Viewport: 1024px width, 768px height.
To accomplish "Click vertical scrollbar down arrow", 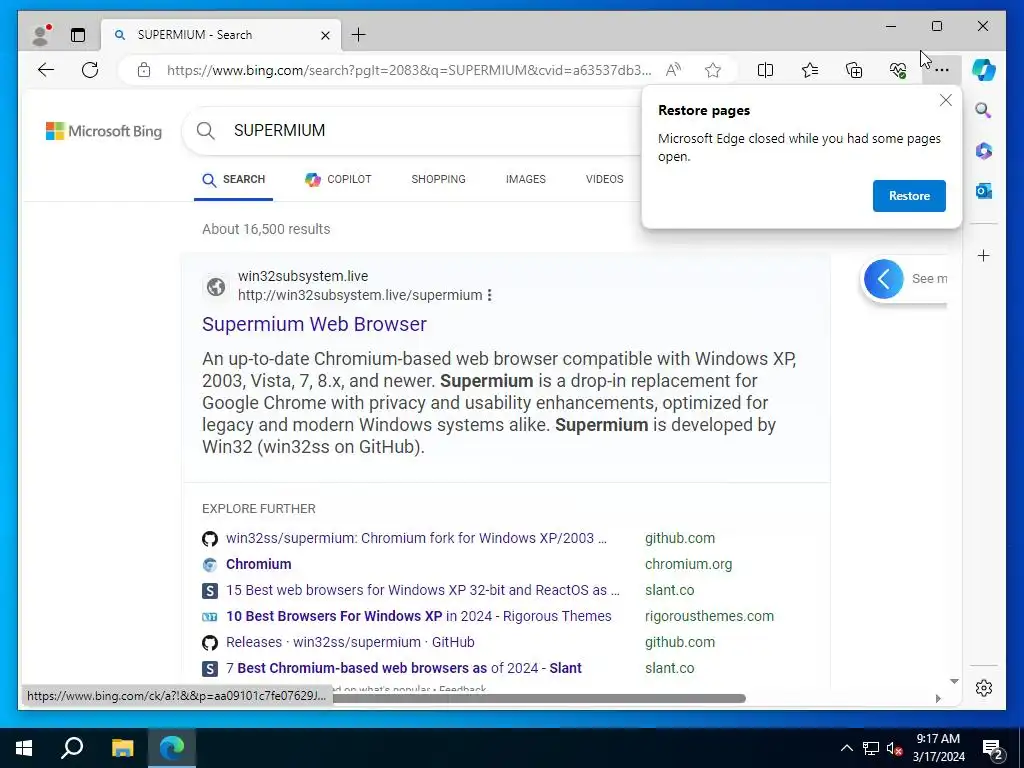I will tap(954, 682).
